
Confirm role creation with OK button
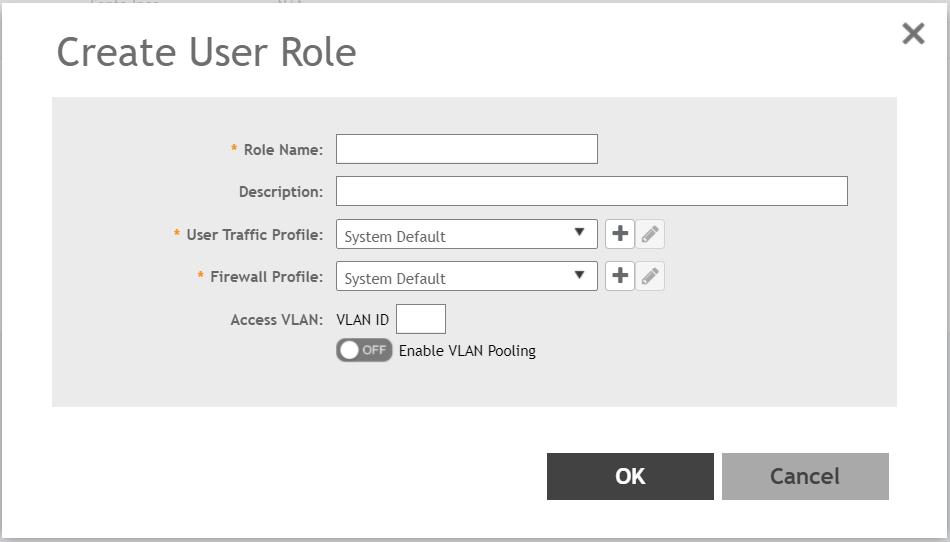click(630, 476)
